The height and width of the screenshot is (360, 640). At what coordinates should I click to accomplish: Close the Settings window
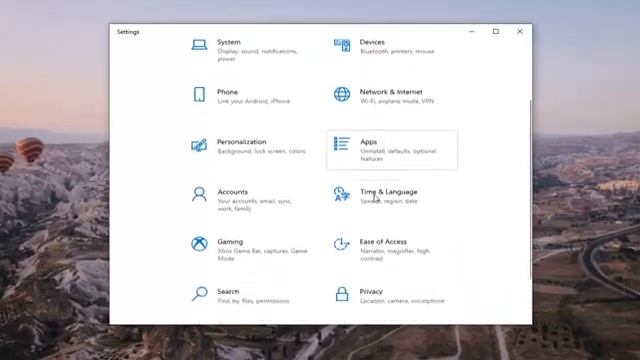(520, 31)
